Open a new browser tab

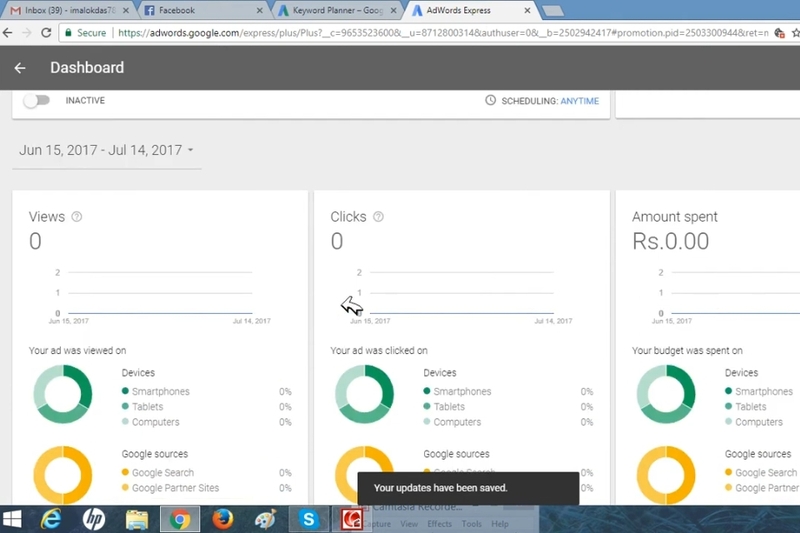point(553,11)
